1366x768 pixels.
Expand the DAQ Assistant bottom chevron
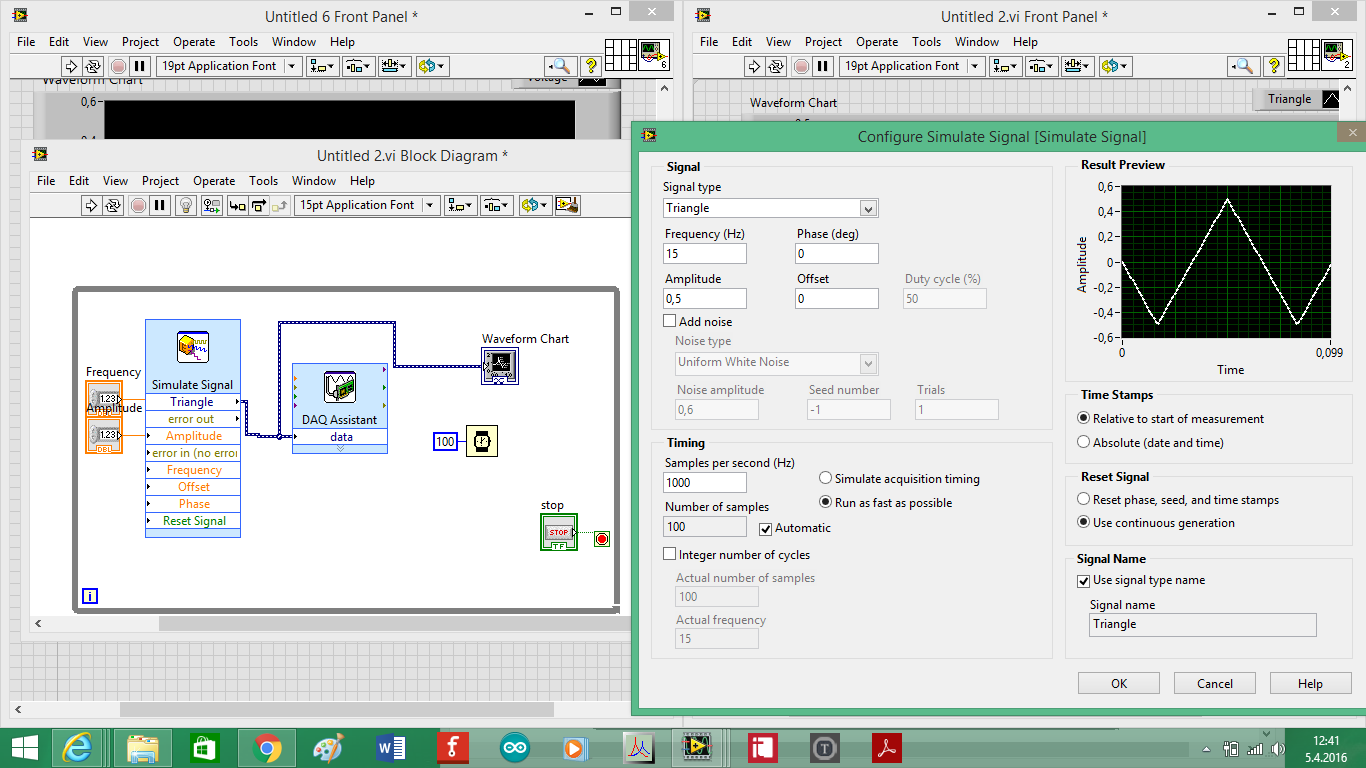340,449
